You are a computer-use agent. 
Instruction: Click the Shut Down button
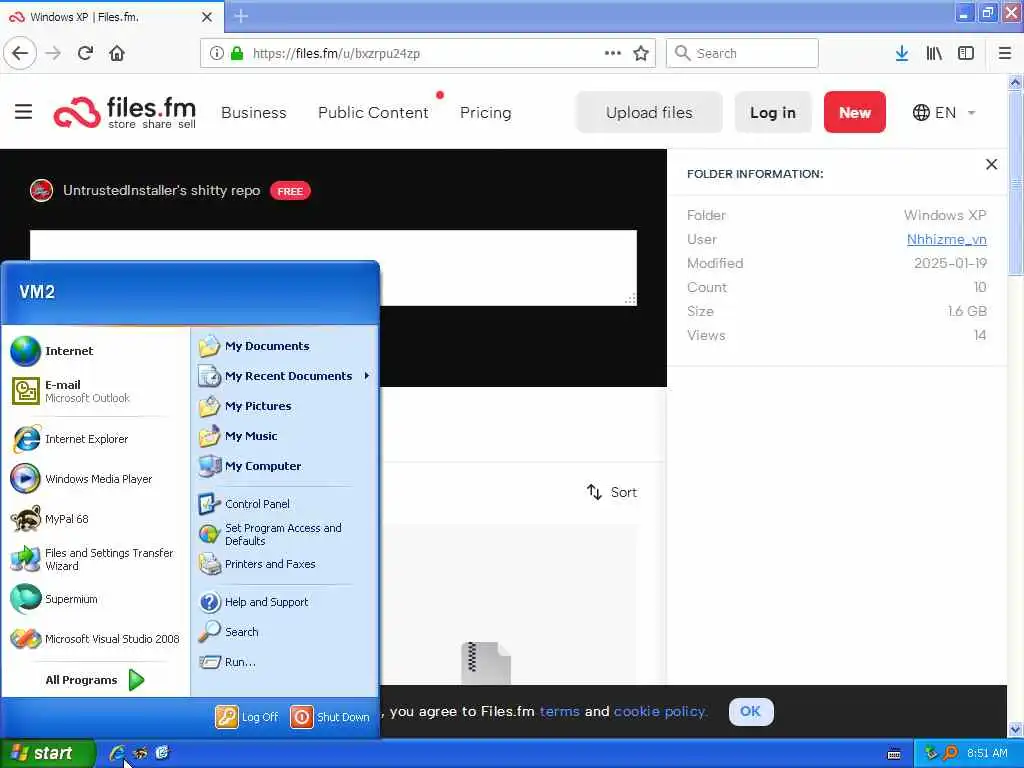(x=330, y=716)
